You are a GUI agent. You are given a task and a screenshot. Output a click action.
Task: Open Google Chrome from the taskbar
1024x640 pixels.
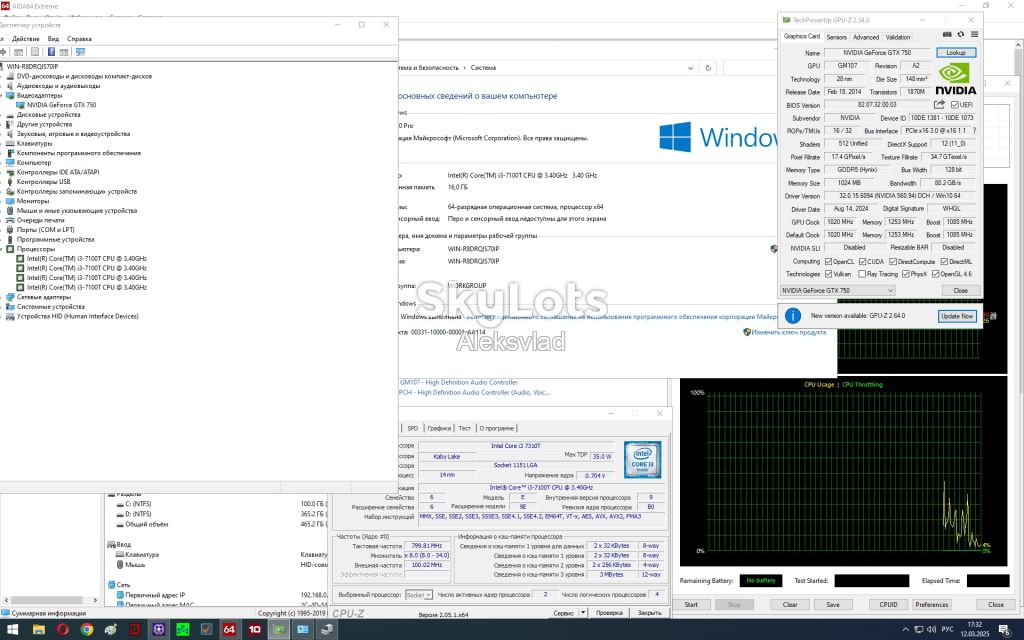pyautogui.click(x=86, y=630)
